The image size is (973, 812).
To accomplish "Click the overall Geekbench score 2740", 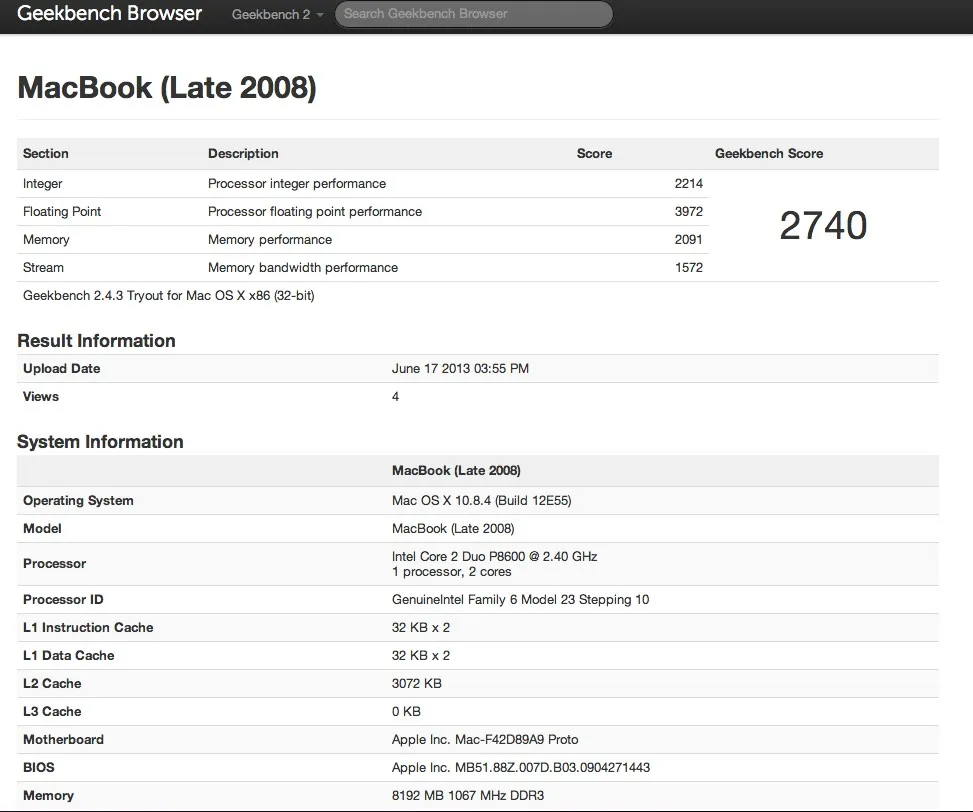I will (x=823, y=225).
